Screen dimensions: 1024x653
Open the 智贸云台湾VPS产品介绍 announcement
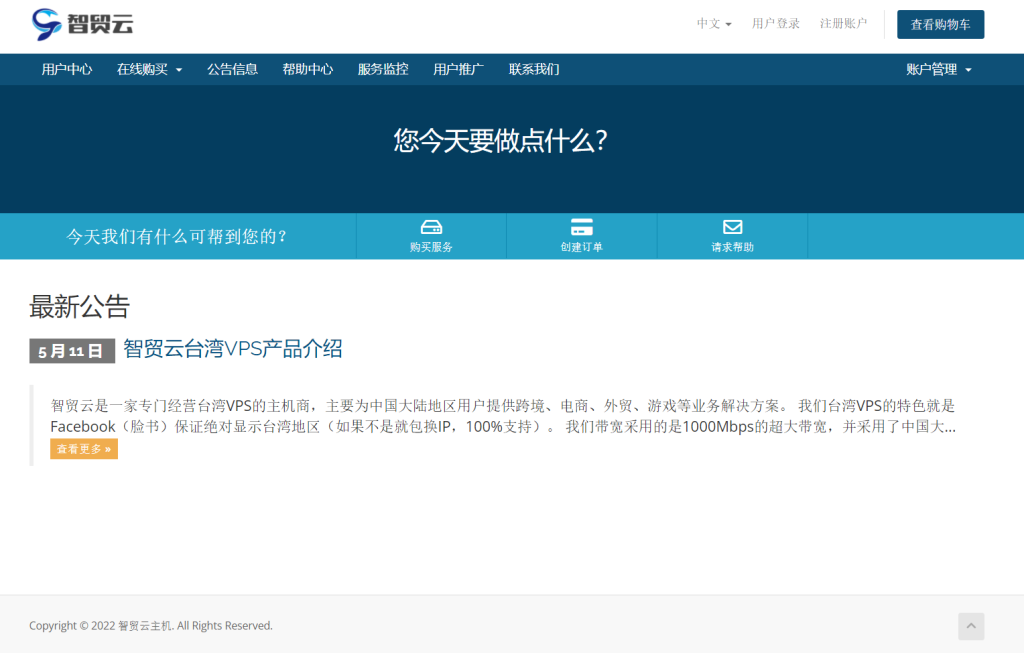[232, 349]
